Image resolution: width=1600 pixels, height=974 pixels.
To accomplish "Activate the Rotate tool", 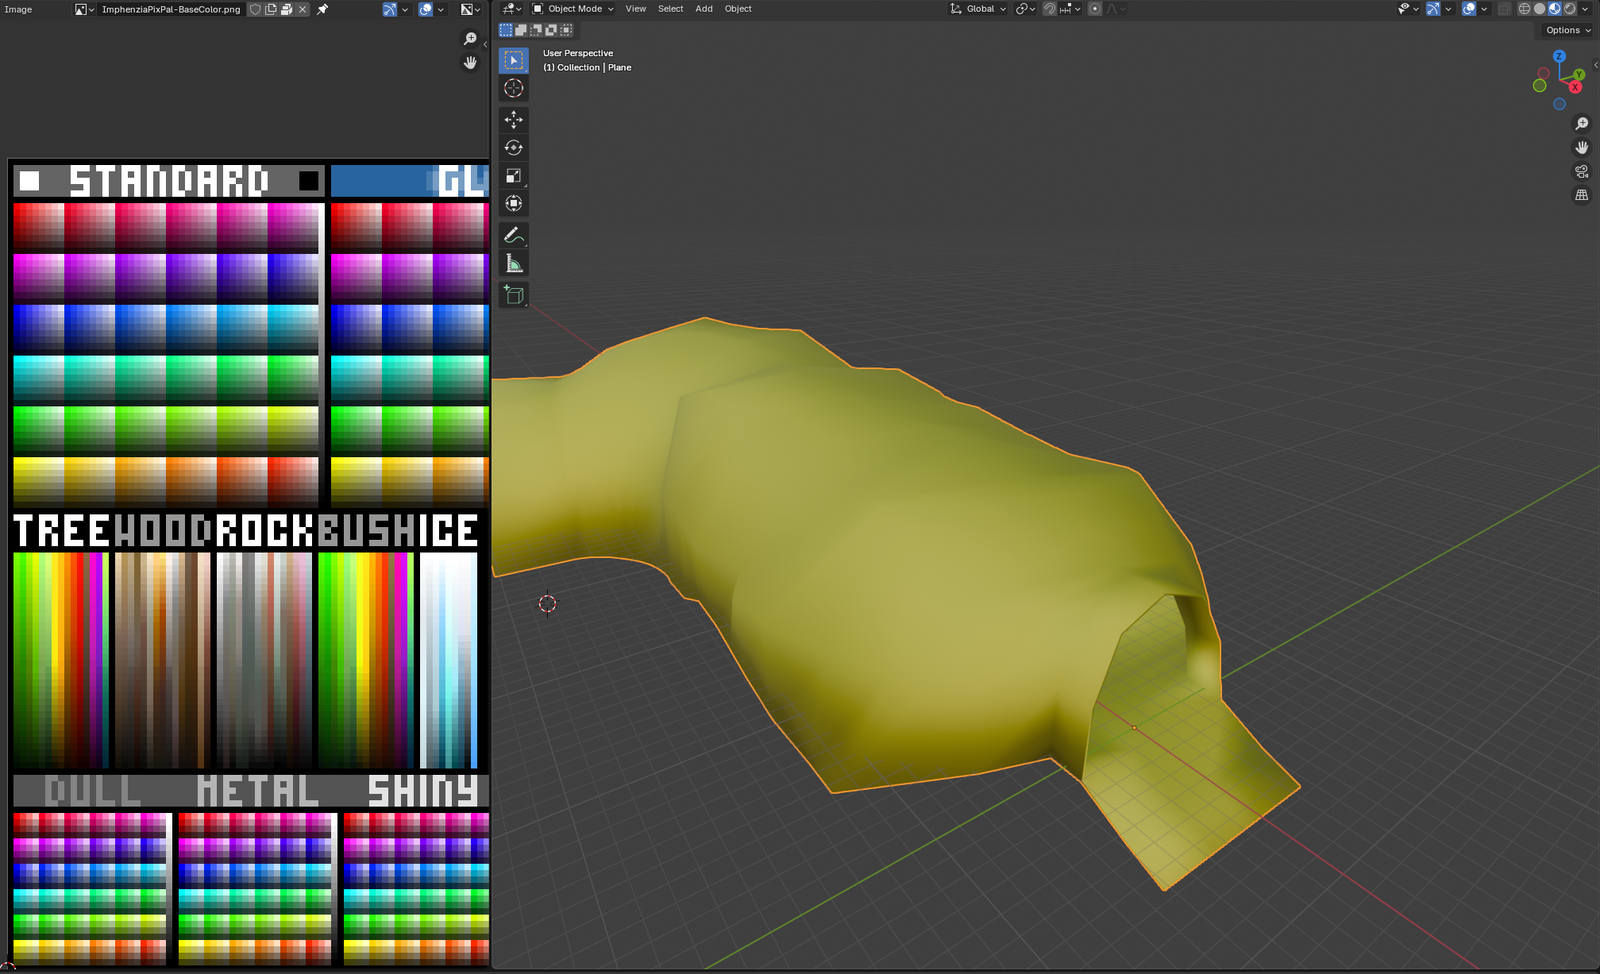I will coord(513,148).
